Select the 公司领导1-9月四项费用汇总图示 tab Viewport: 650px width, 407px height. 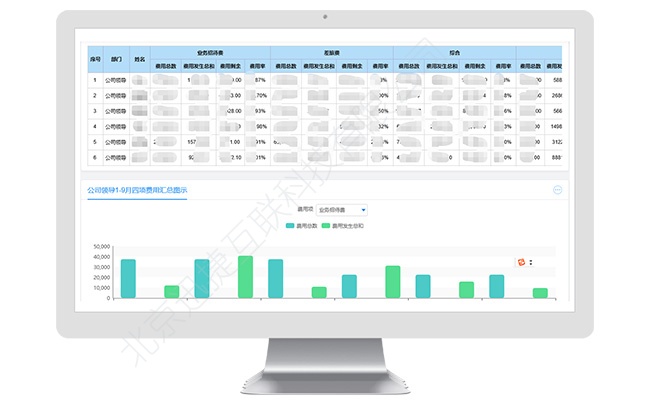tap(137, 190)
